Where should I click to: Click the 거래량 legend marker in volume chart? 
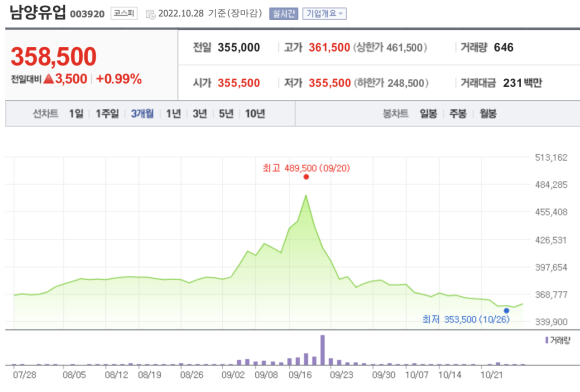[547, 340]
